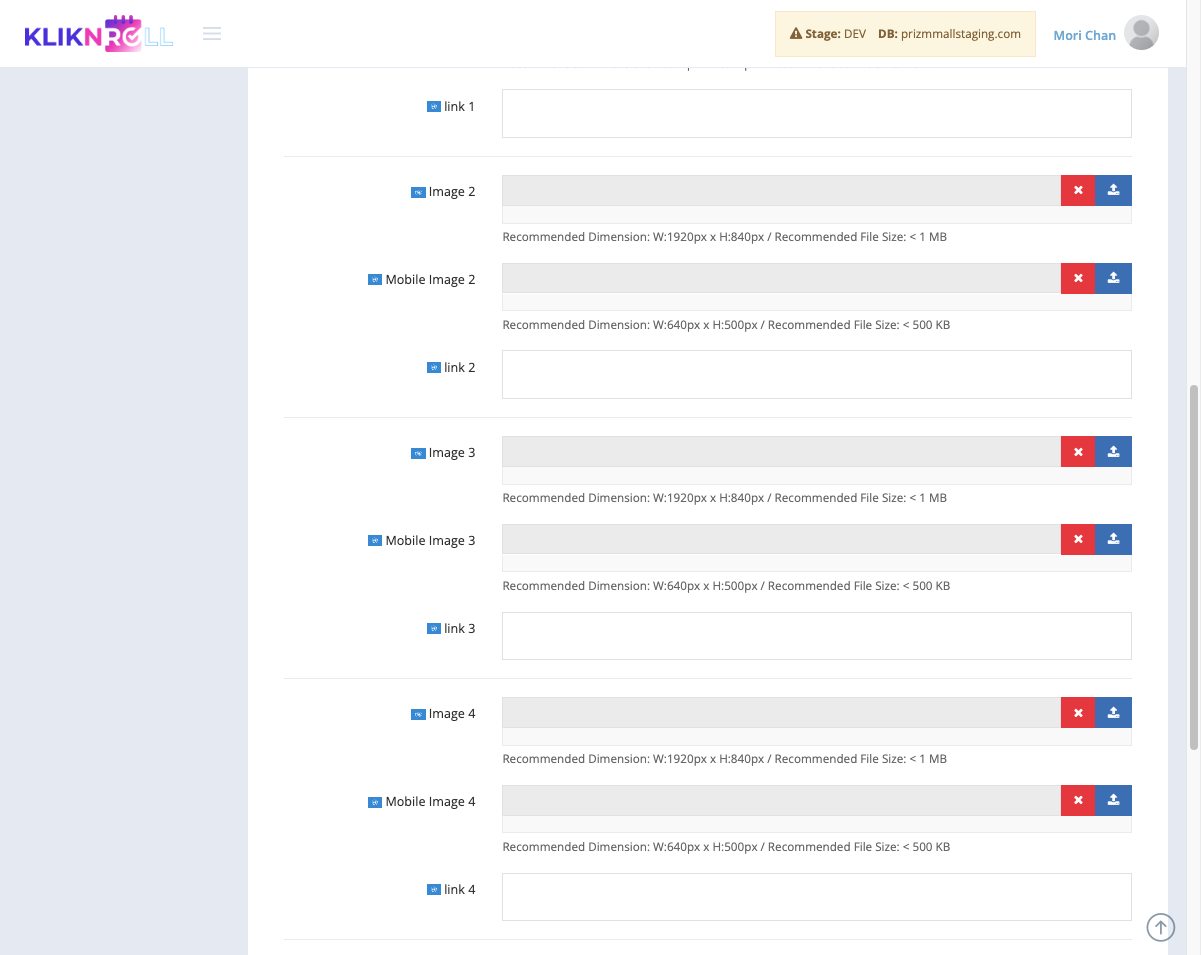
Task: Upload a file for Image 3
Action: point(1114,452)
